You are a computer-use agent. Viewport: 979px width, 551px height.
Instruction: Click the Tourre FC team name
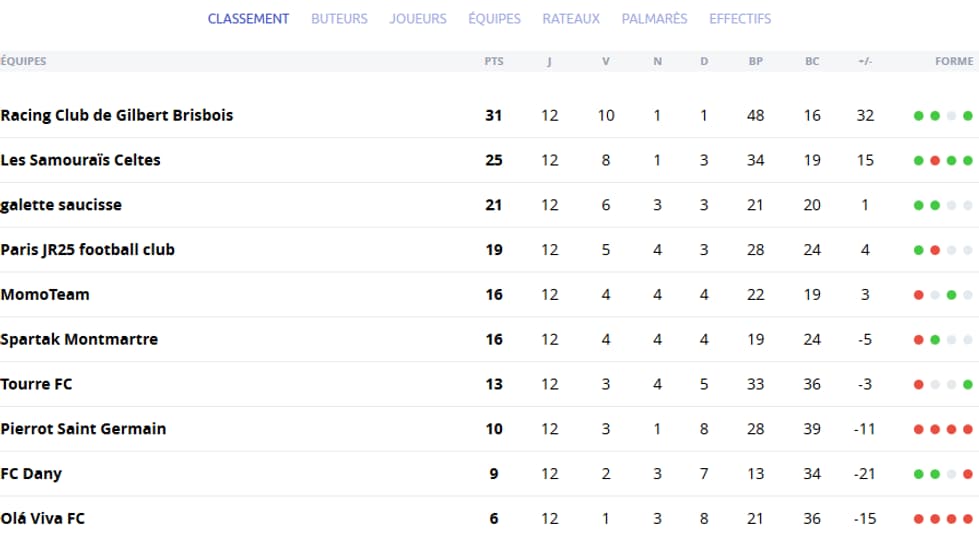click(x=36, y=384)
